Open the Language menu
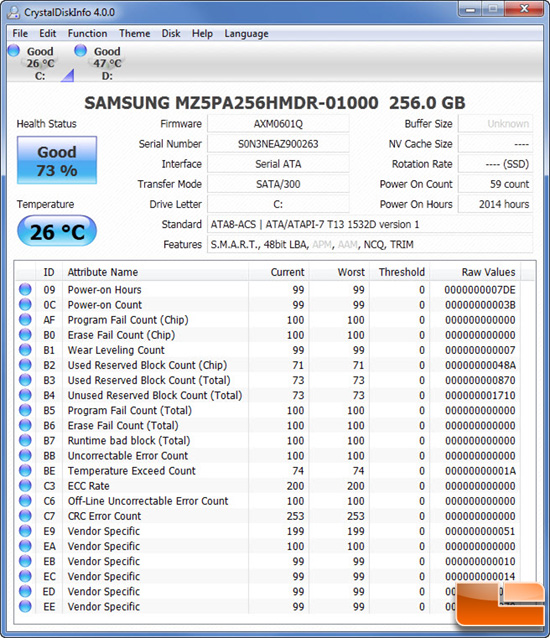 point(246,33)
